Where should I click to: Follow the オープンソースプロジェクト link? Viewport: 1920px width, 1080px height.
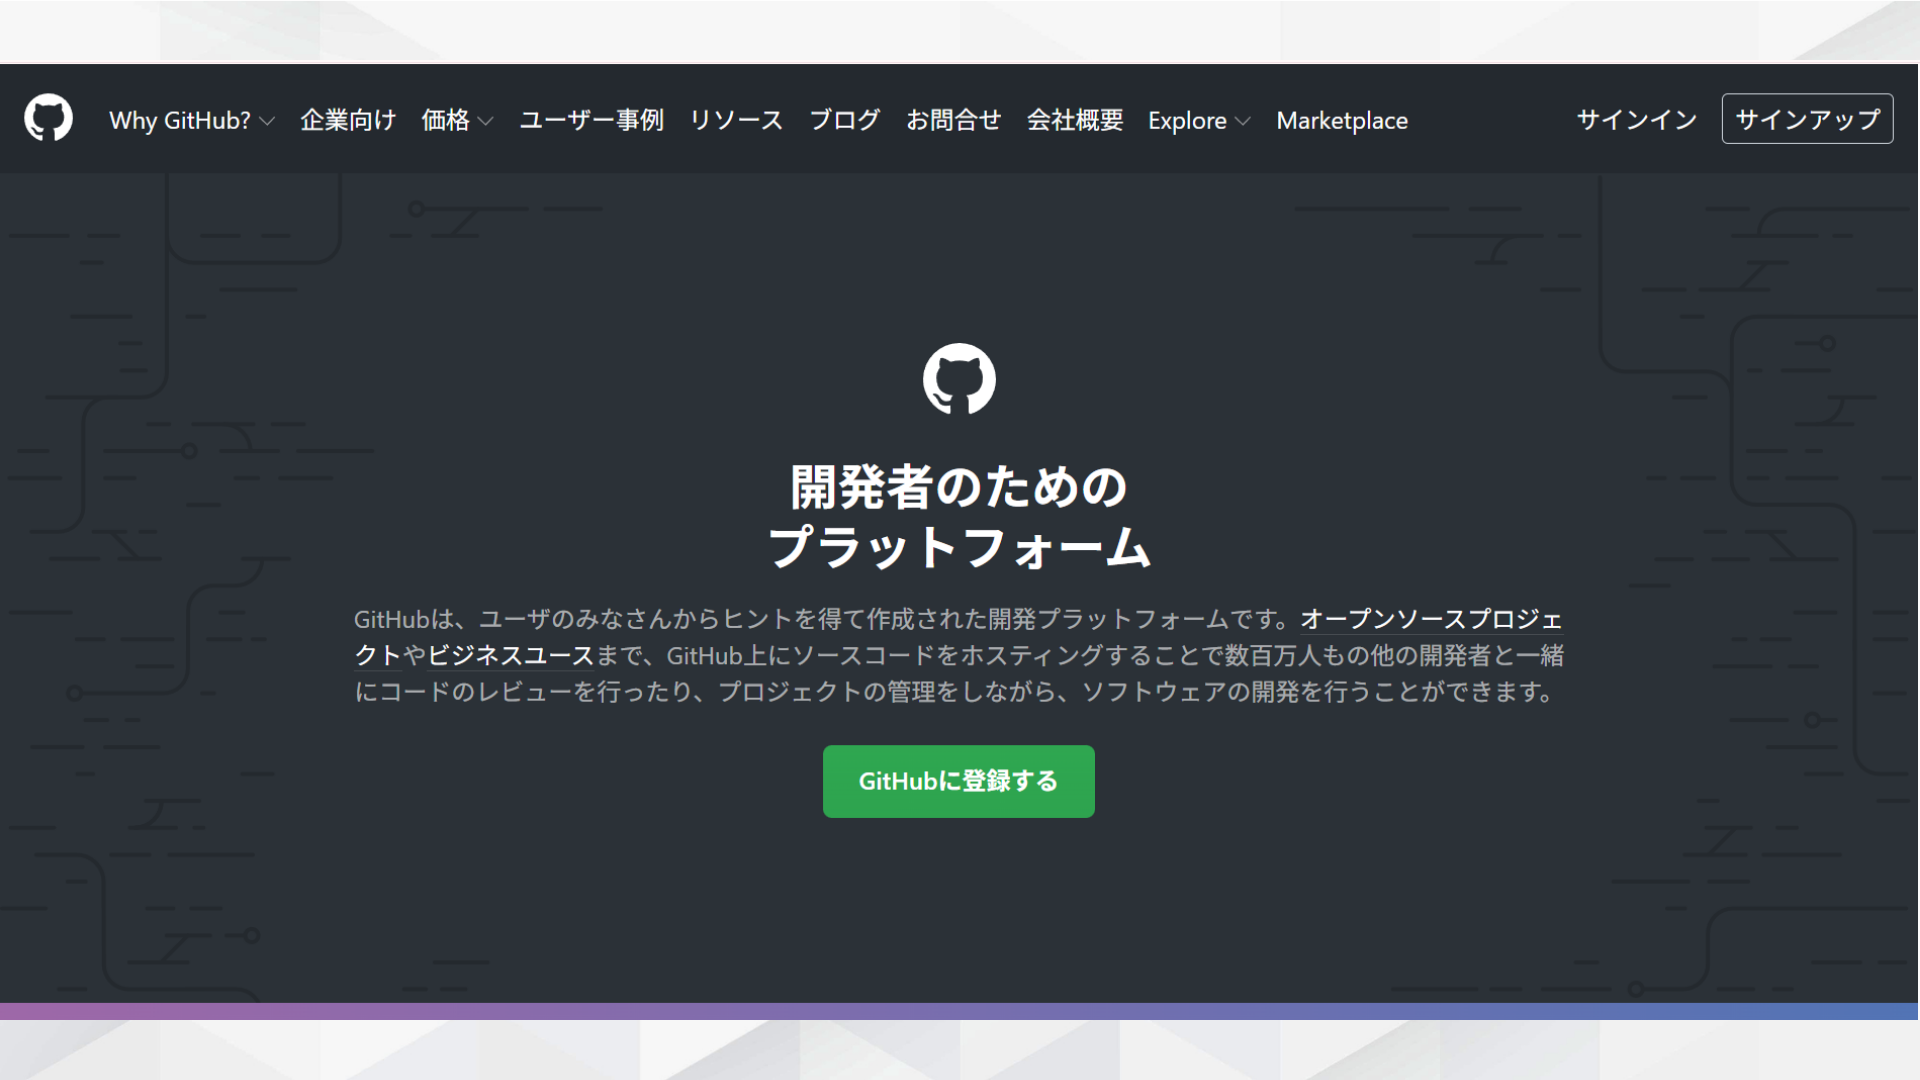point(1431,619)
